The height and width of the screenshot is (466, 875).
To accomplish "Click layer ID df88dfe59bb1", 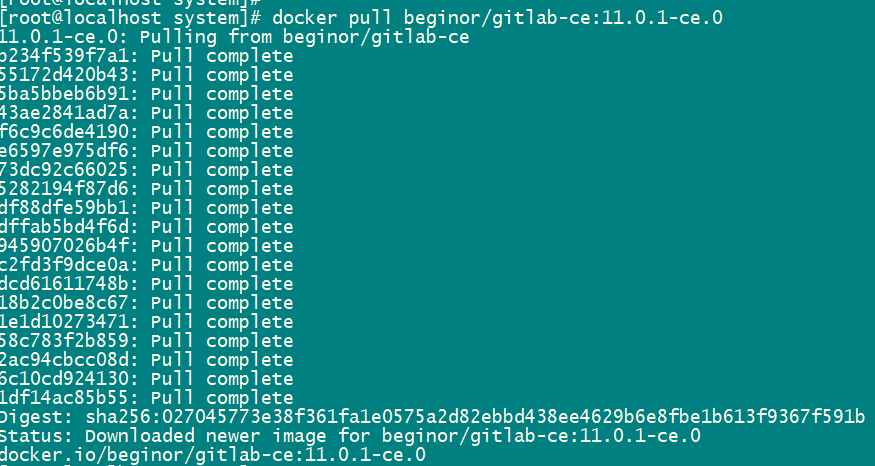I will tap(68, 208).
